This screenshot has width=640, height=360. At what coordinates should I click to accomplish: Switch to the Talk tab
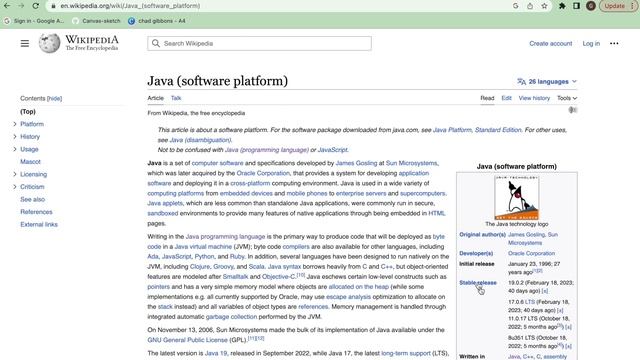pos(176,98)
